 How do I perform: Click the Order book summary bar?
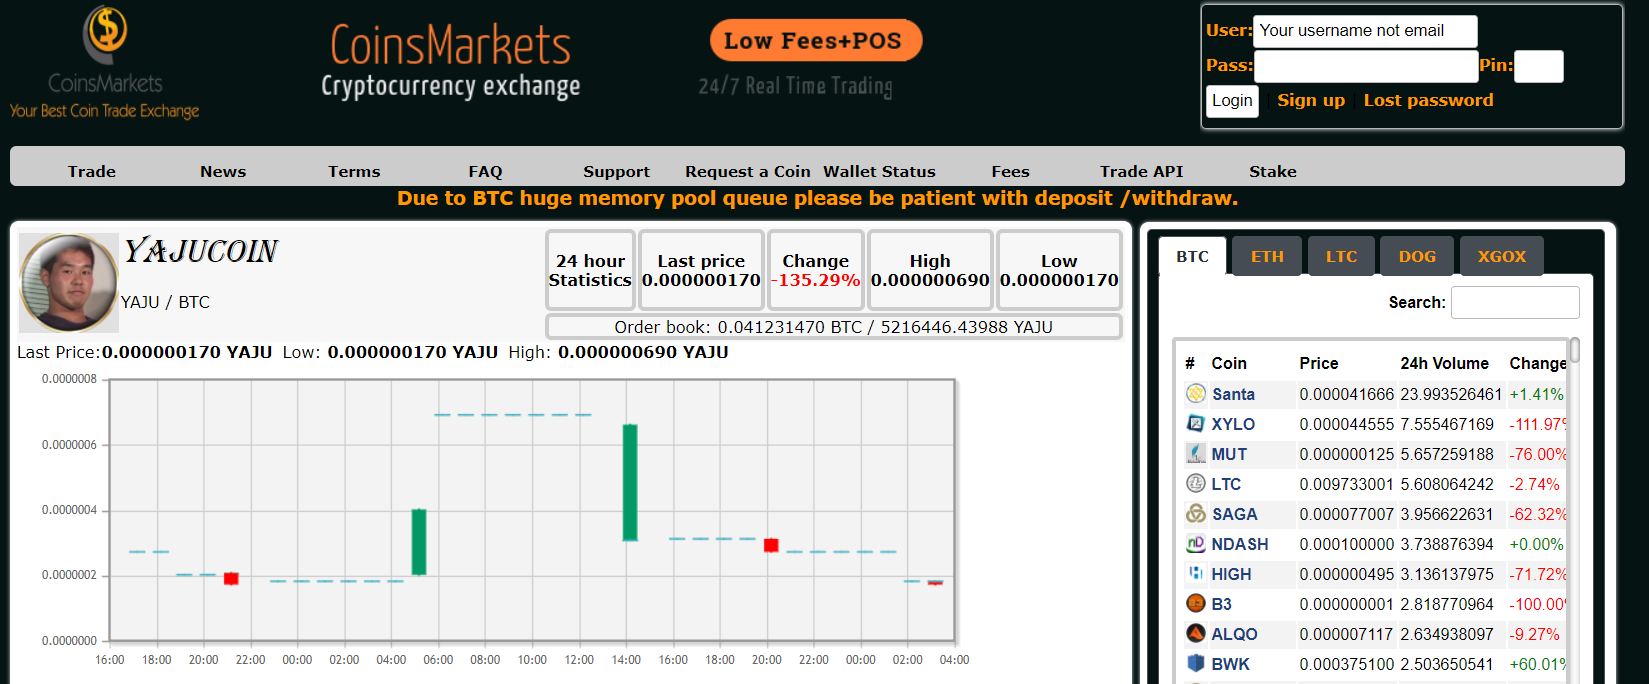point(833,327)
